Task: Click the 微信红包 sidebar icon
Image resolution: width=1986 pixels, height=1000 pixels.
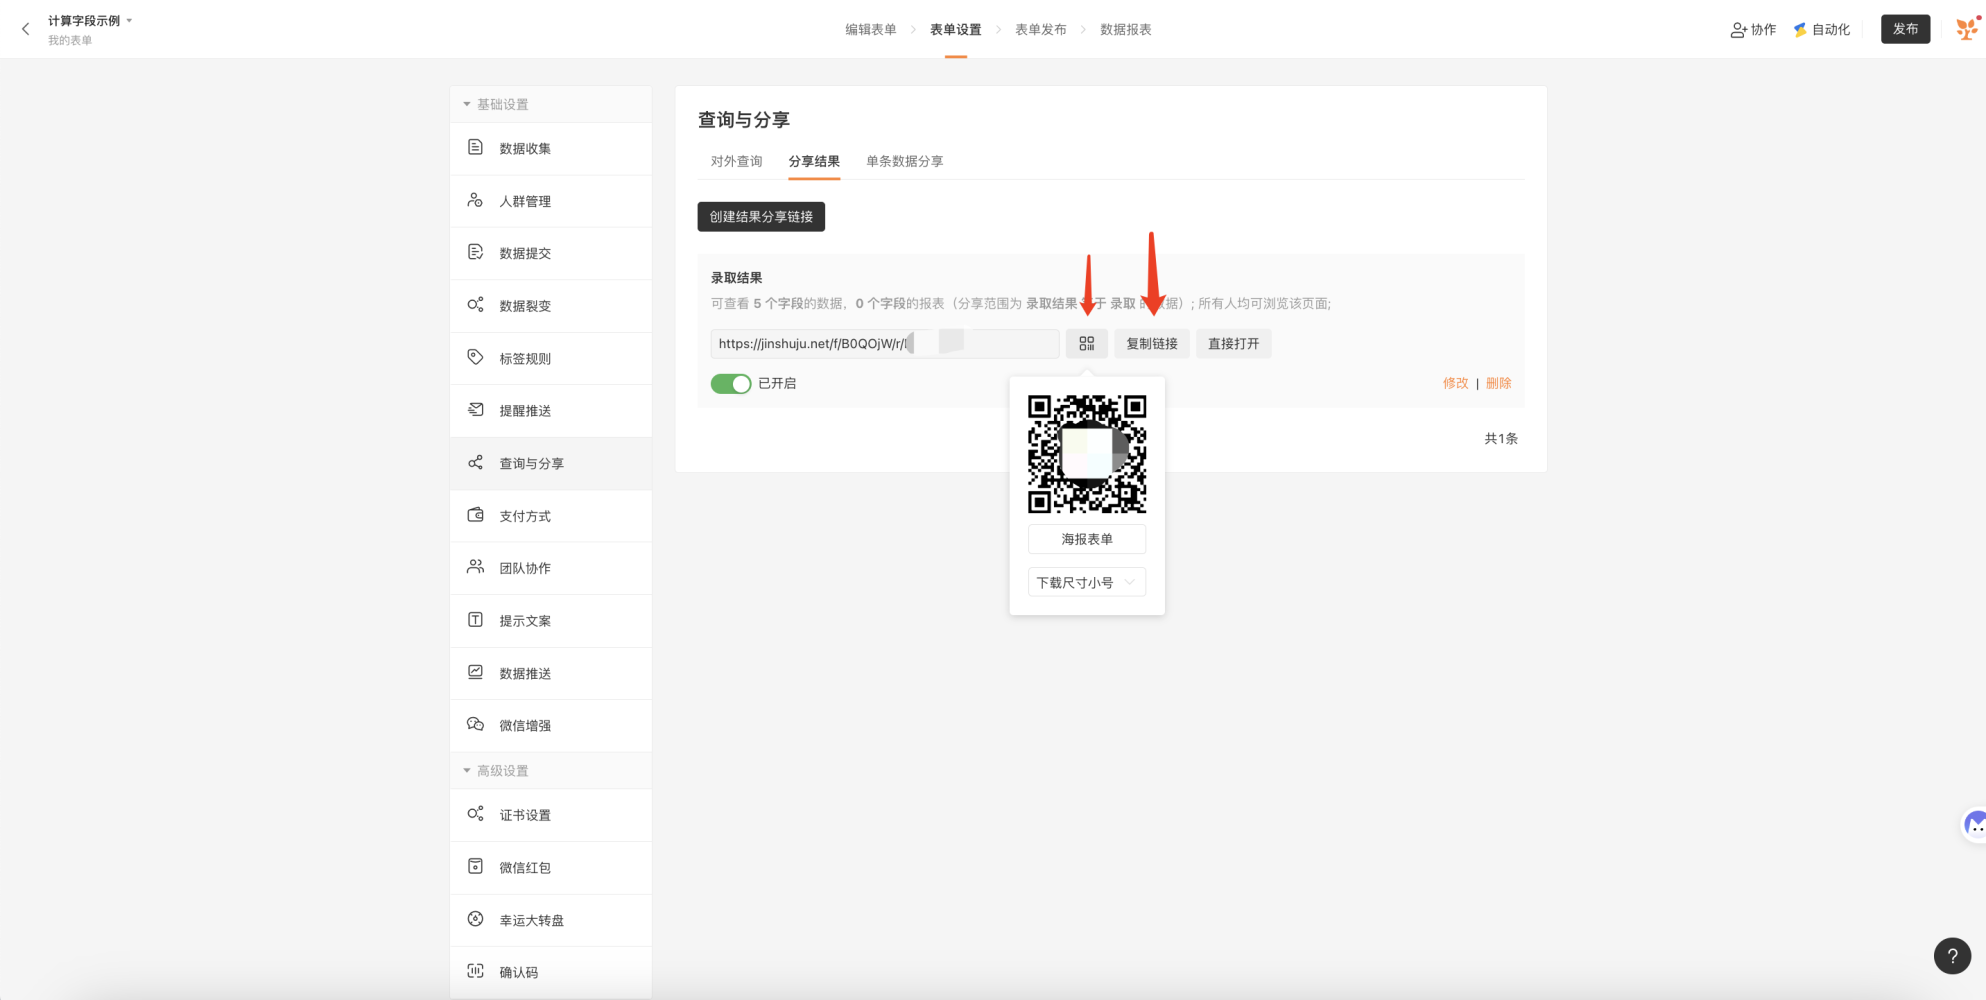Action: coord(476,867)
